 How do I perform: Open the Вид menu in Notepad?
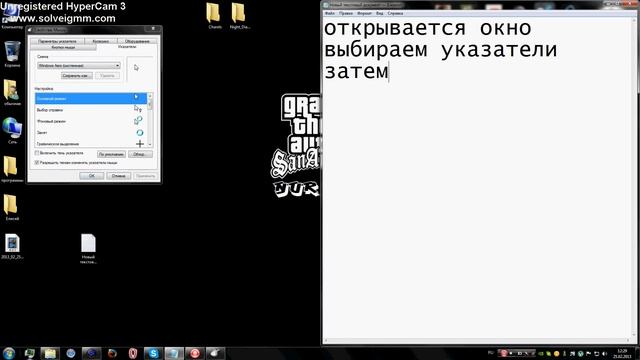click(x=380, y=13)
